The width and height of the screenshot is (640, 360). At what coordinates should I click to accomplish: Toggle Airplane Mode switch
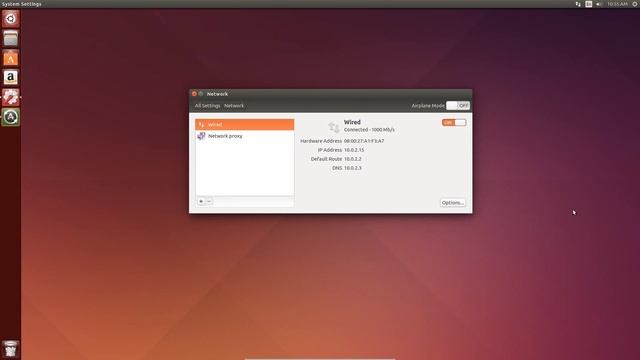tap(458, 105)
